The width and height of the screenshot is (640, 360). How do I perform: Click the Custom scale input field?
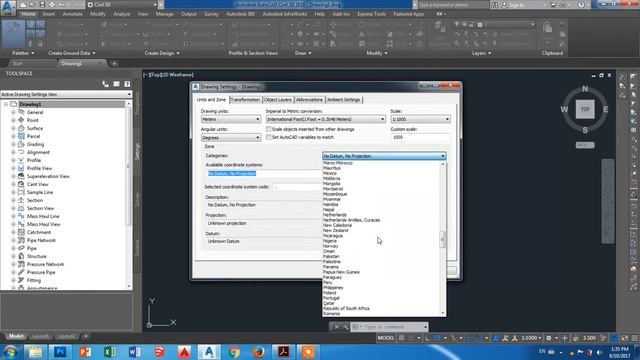(420, 138)
